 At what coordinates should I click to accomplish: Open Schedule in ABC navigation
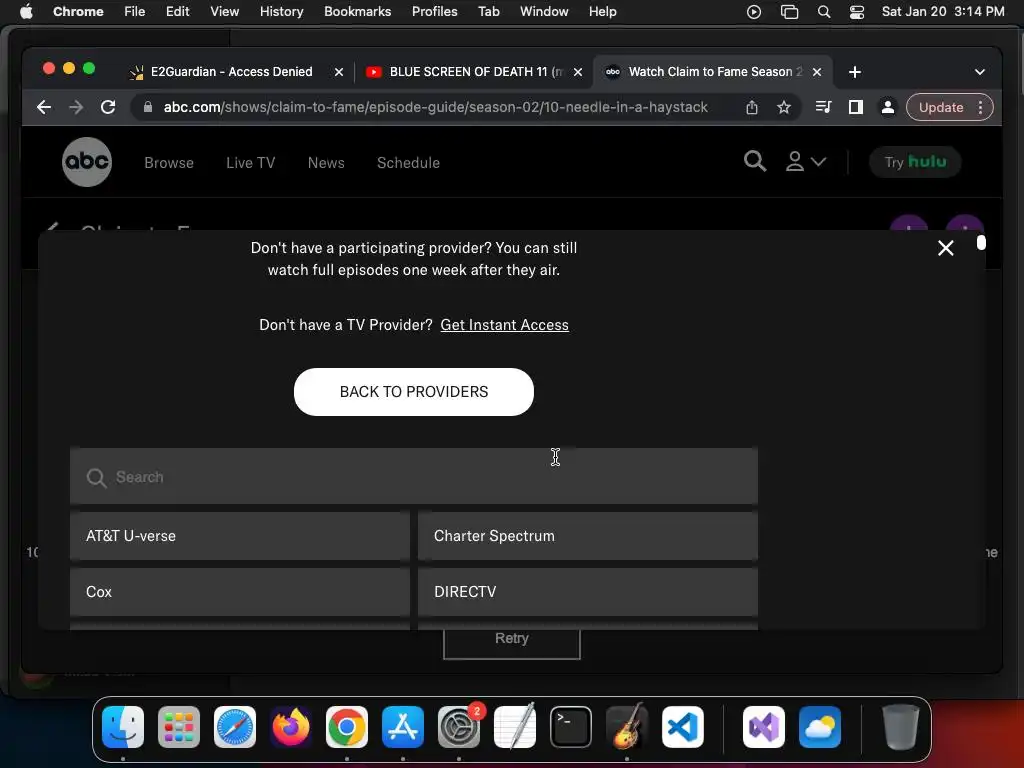click(x=408, y=163)
